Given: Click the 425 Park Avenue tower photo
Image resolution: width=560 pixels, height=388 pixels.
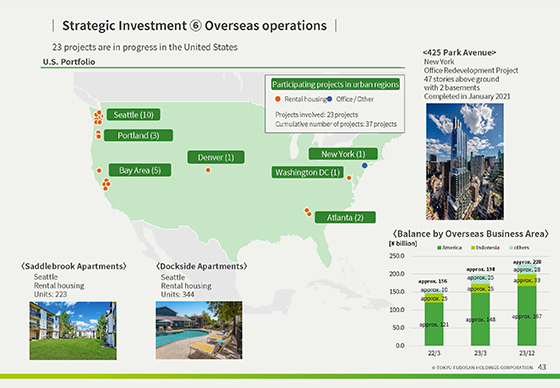Looking at the screenshot, I should [465, 161].
